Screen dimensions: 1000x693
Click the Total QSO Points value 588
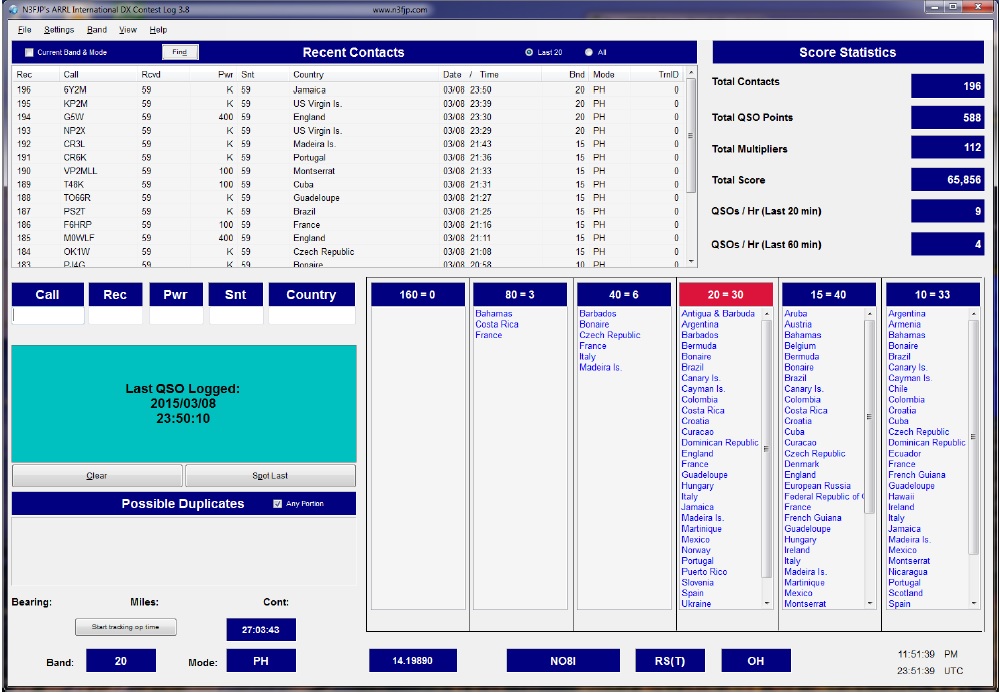(947, 117)
